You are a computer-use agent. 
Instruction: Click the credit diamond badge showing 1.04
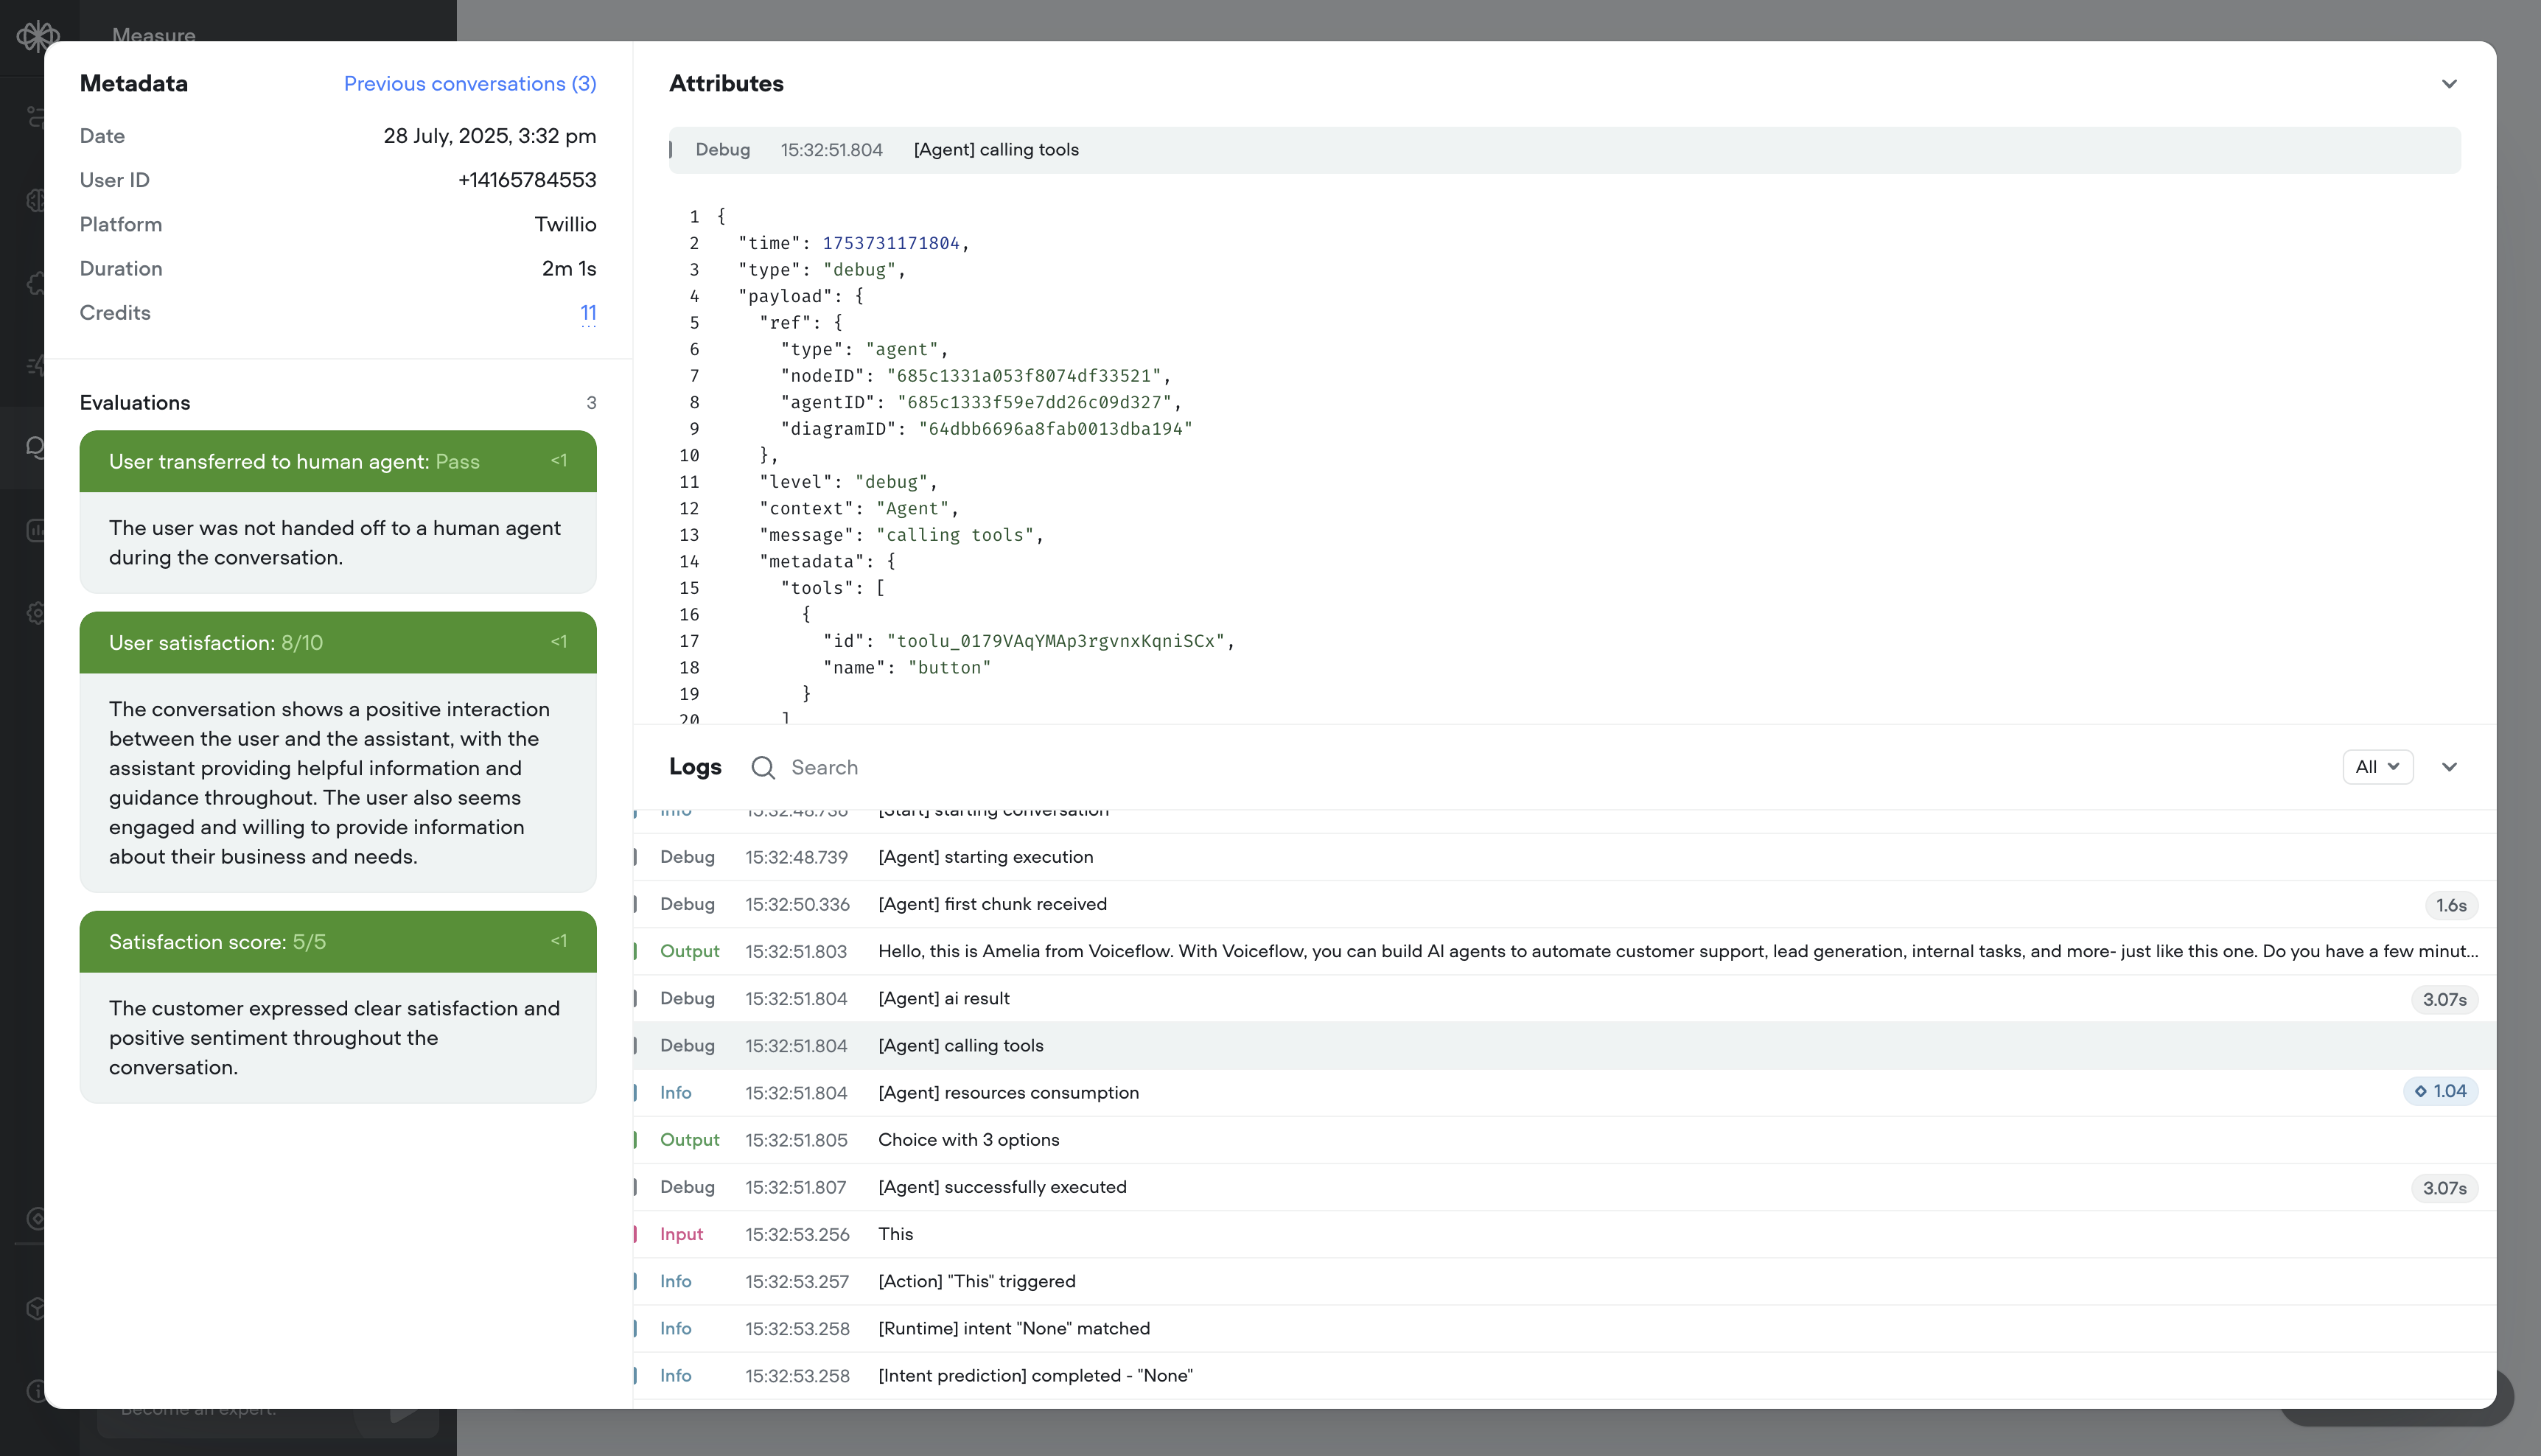(2441, 1091)
